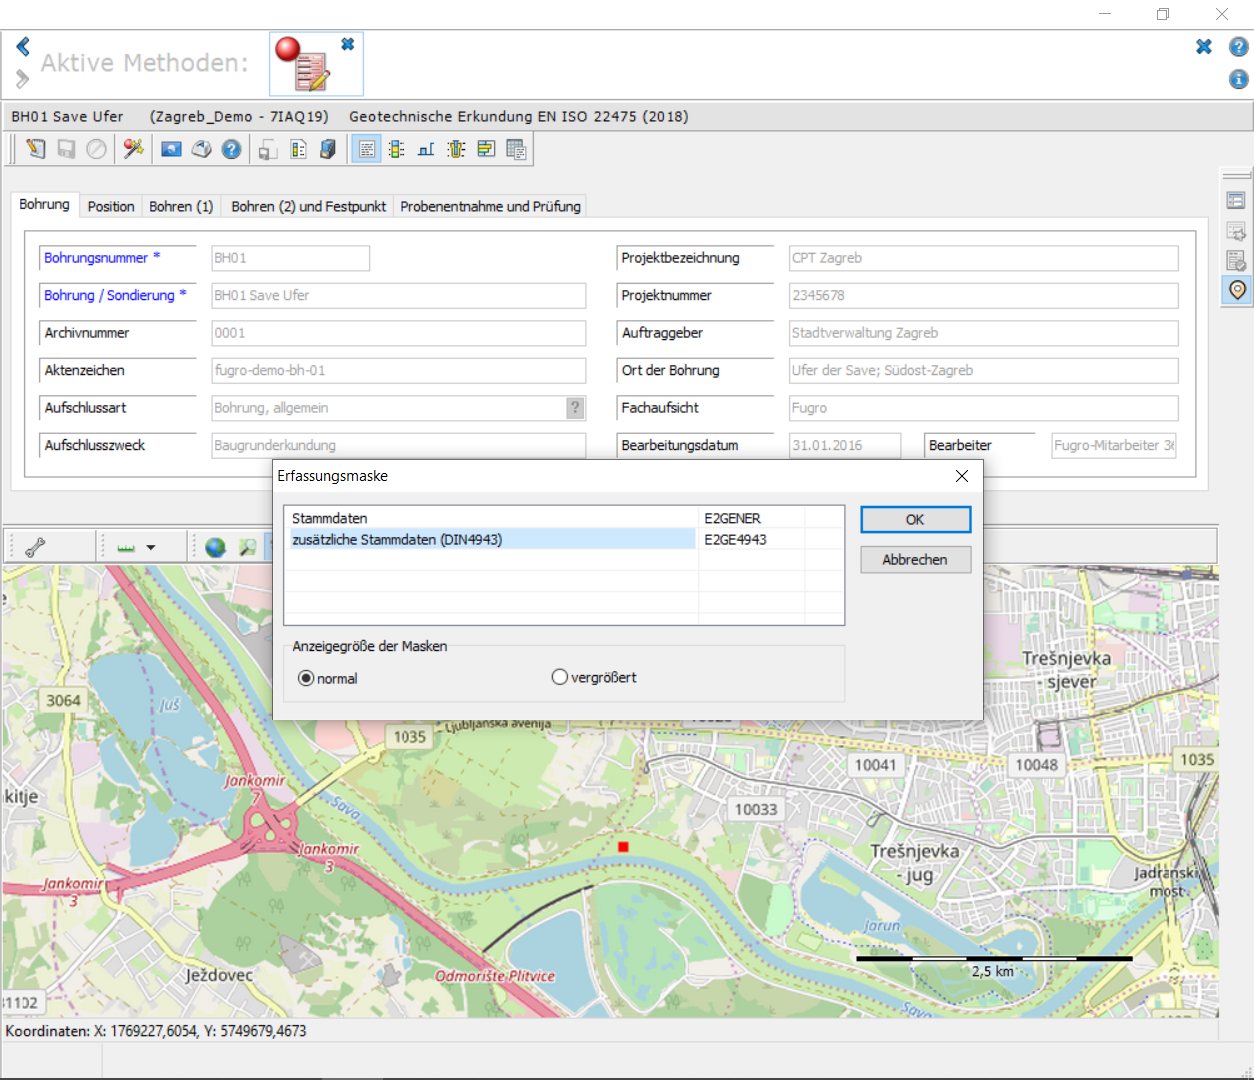Click the copy documents icon in the toolbar
Image resolution: width=1254 pixels, height=1080 pixels.
[268, 149]
